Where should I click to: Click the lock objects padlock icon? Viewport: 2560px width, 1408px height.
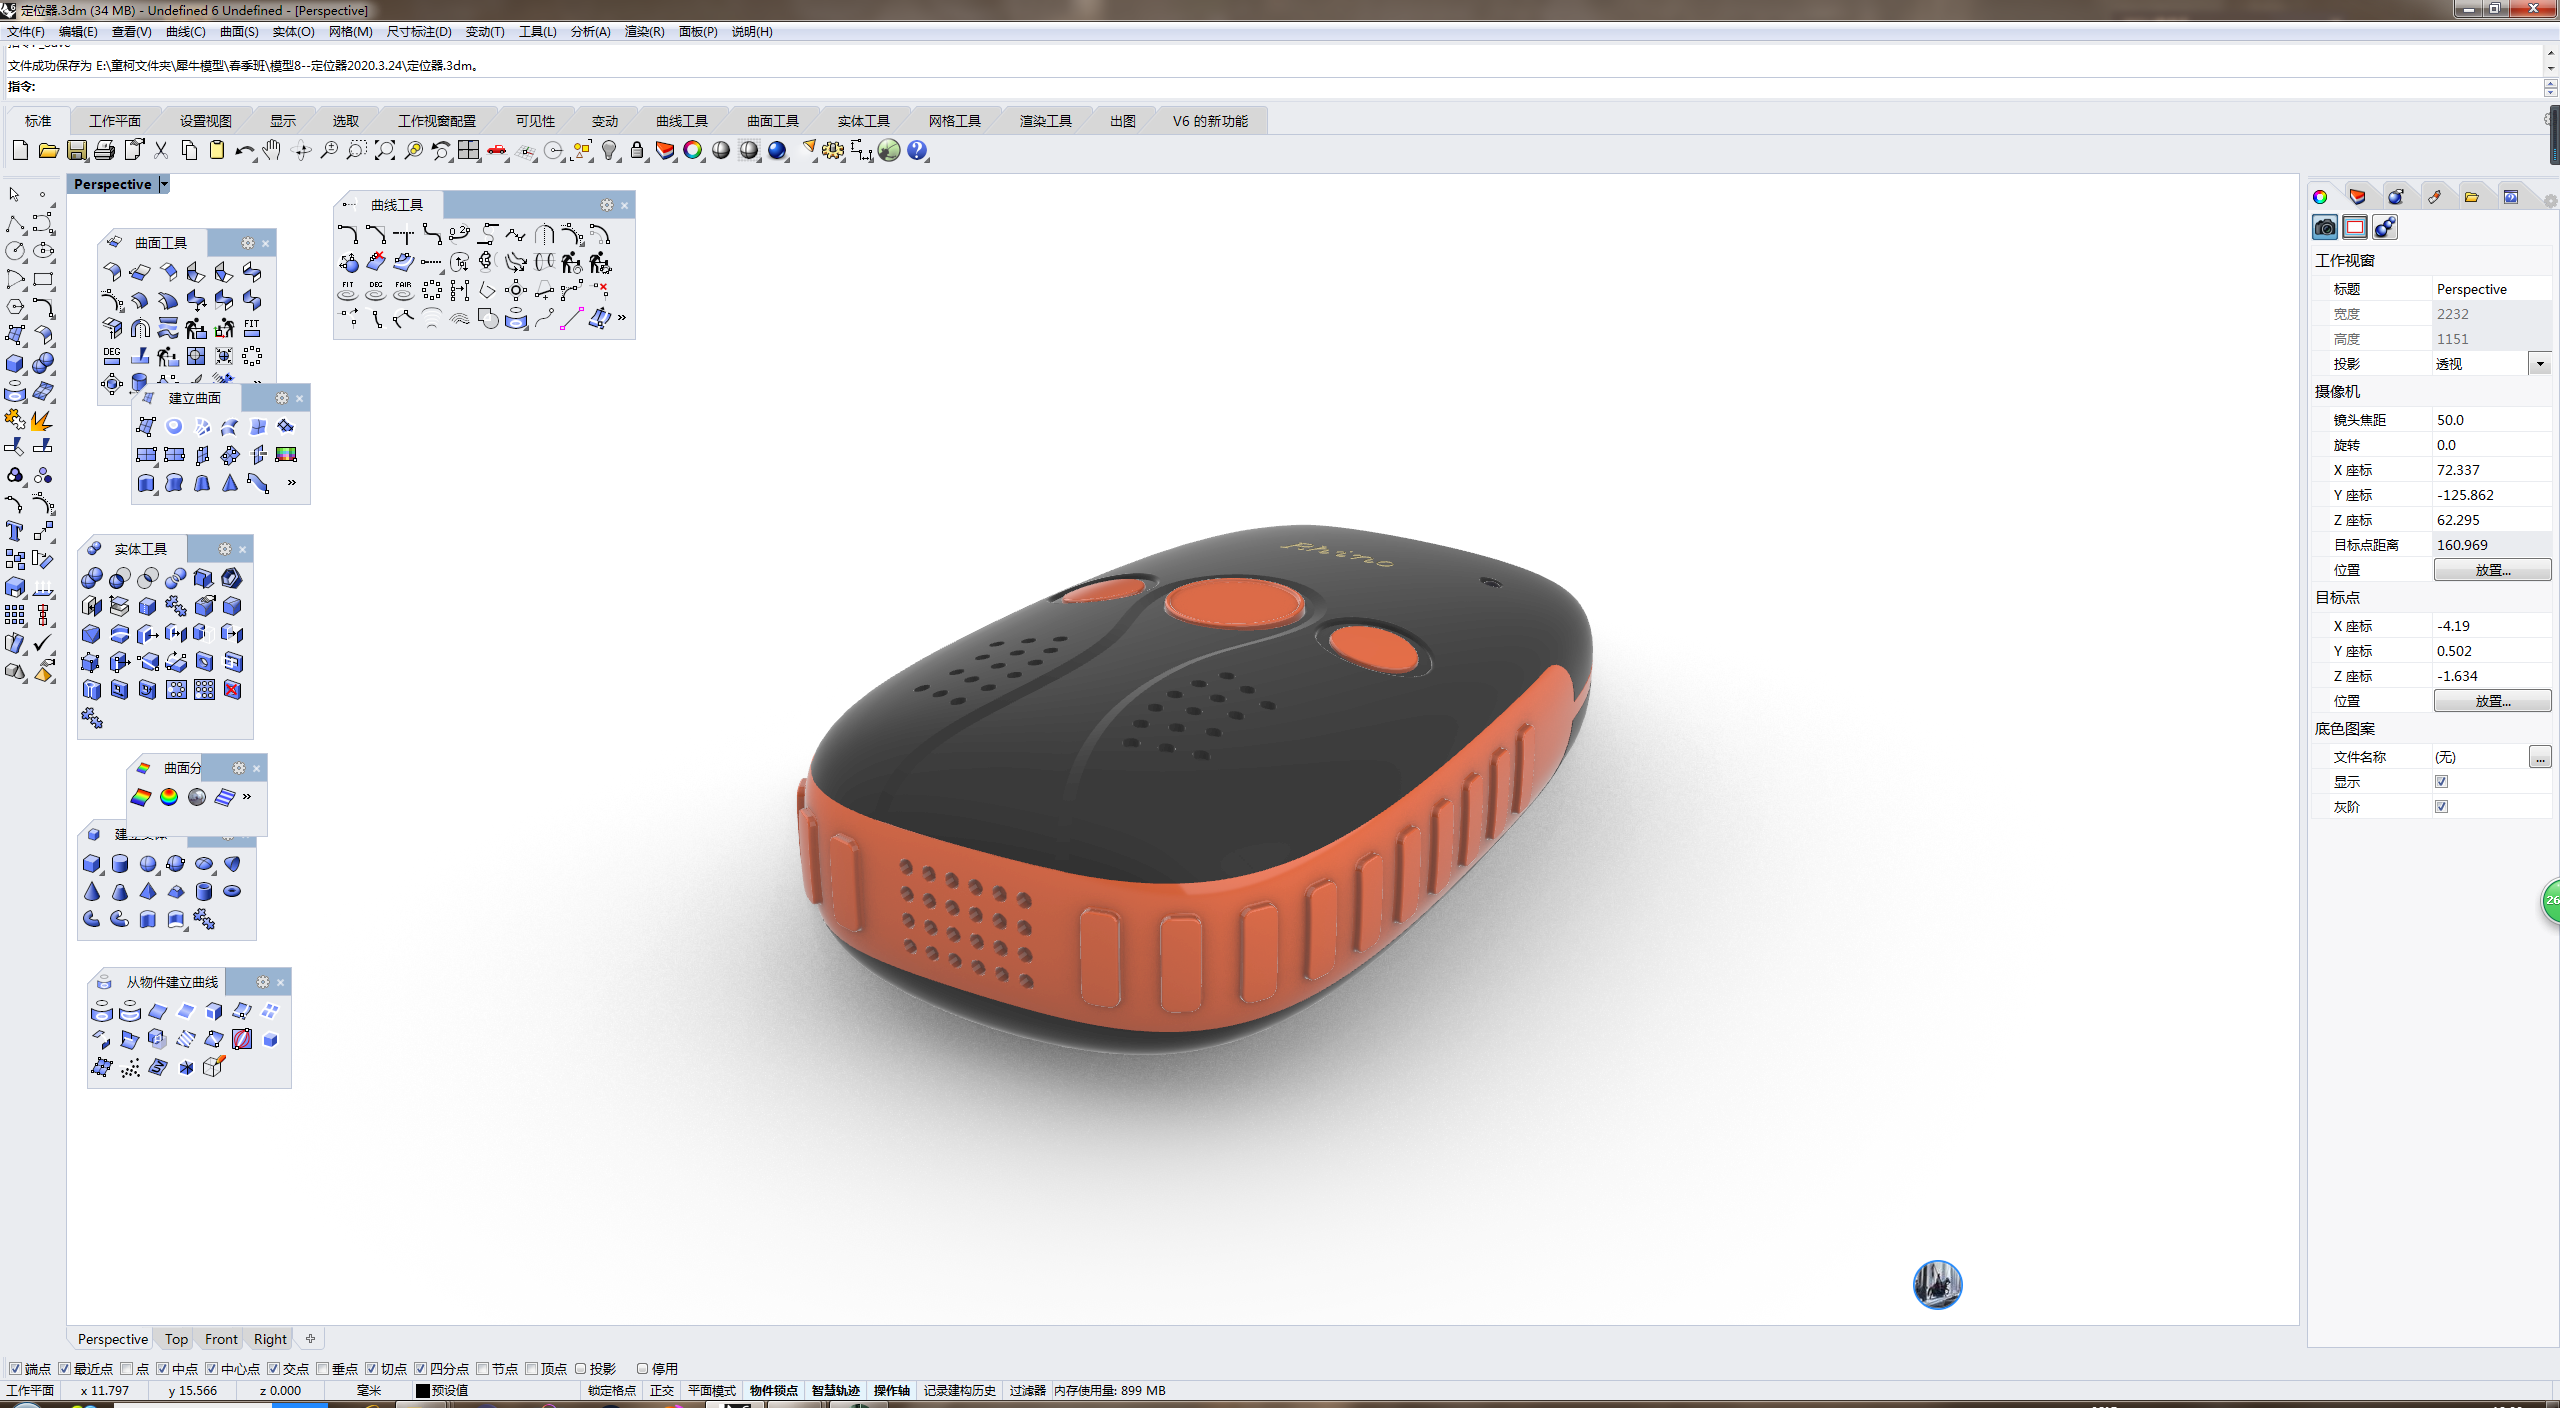pyautogui.click(x=637, y=151)
